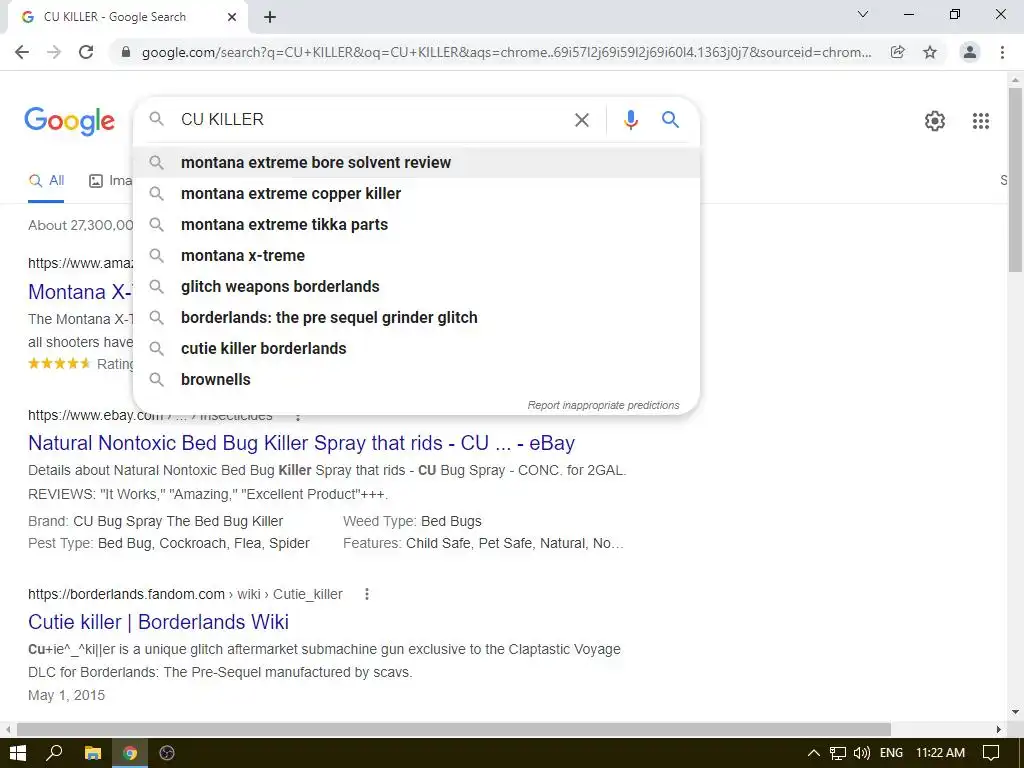The height and width of the screenshot is (768, 1024).
Task: Open the notification center icon
Action: pyautogui.click(x=991, y=753)
